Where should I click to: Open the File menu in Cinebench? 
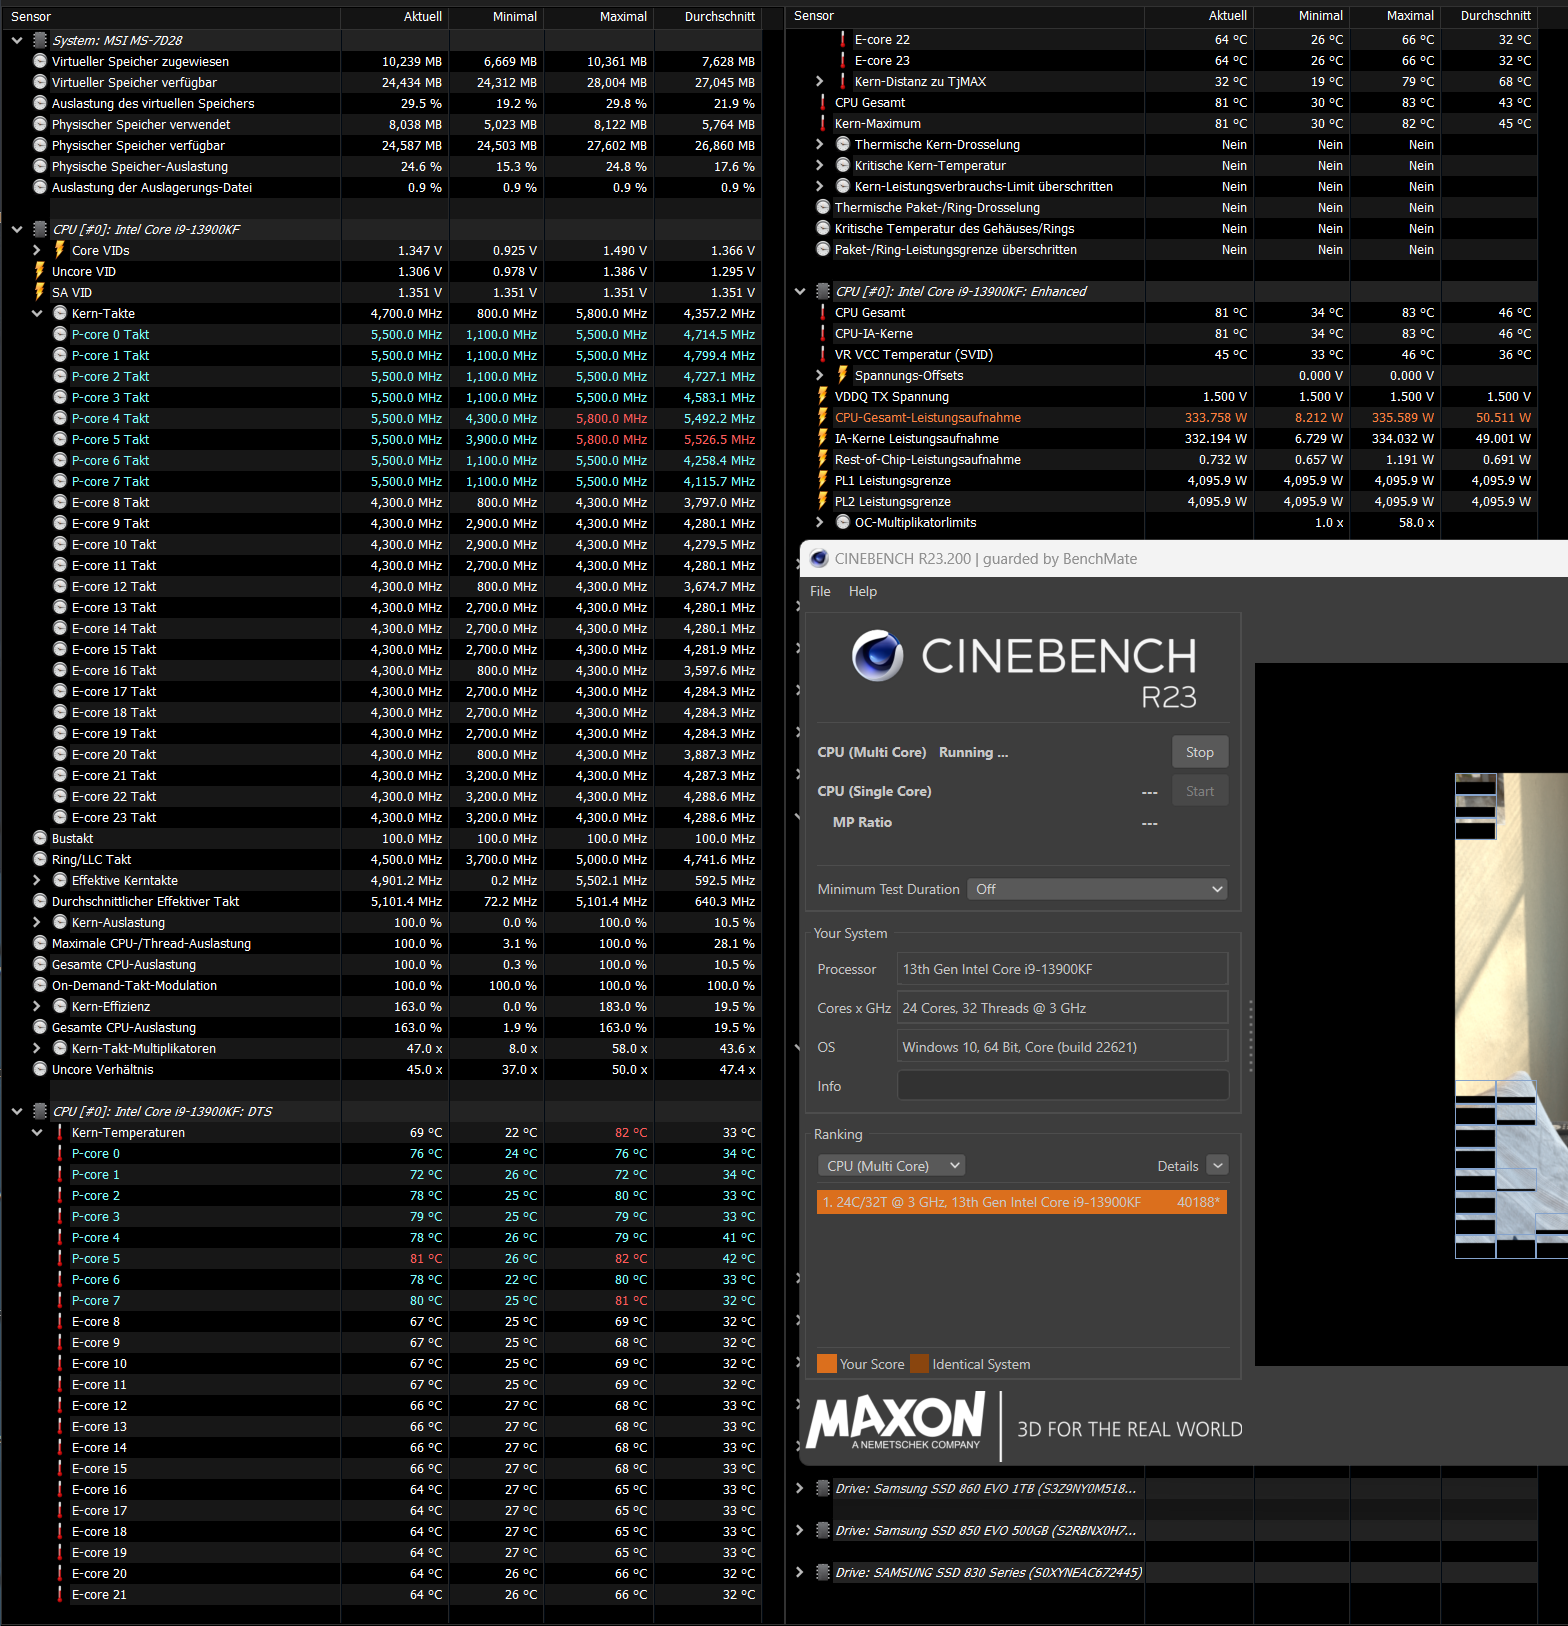click(820, 591)
